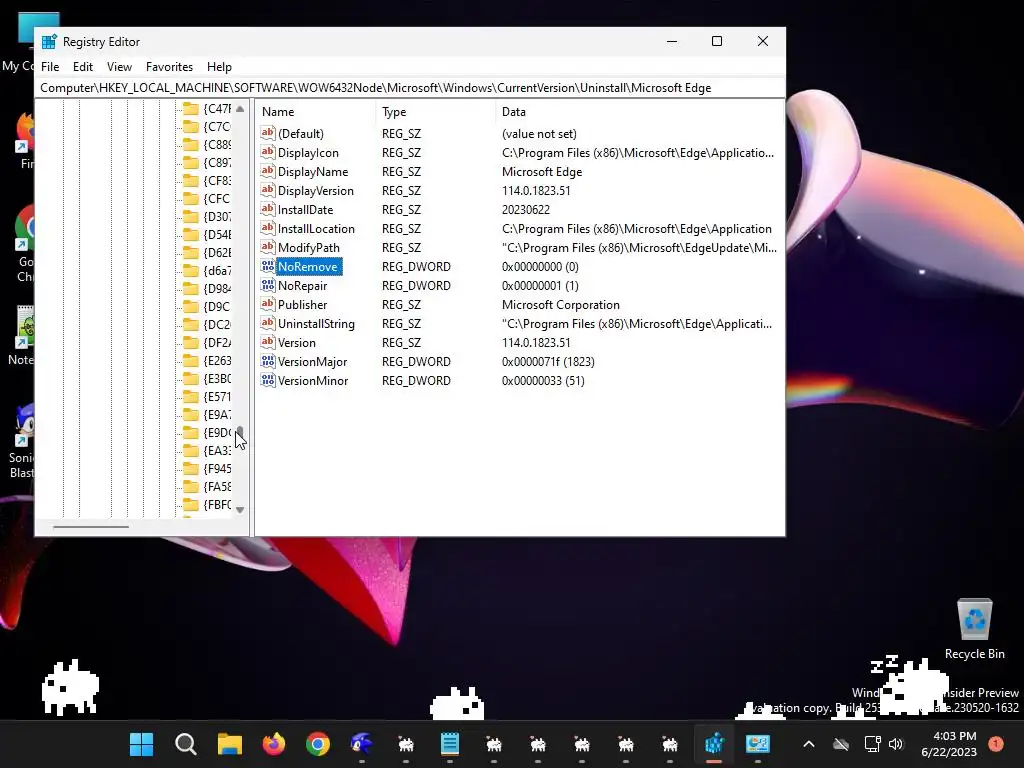Screen dimensions: 1024x768
Task: Click the DWORD icon next to VersionMajor
Action: (x=268, y=361)
